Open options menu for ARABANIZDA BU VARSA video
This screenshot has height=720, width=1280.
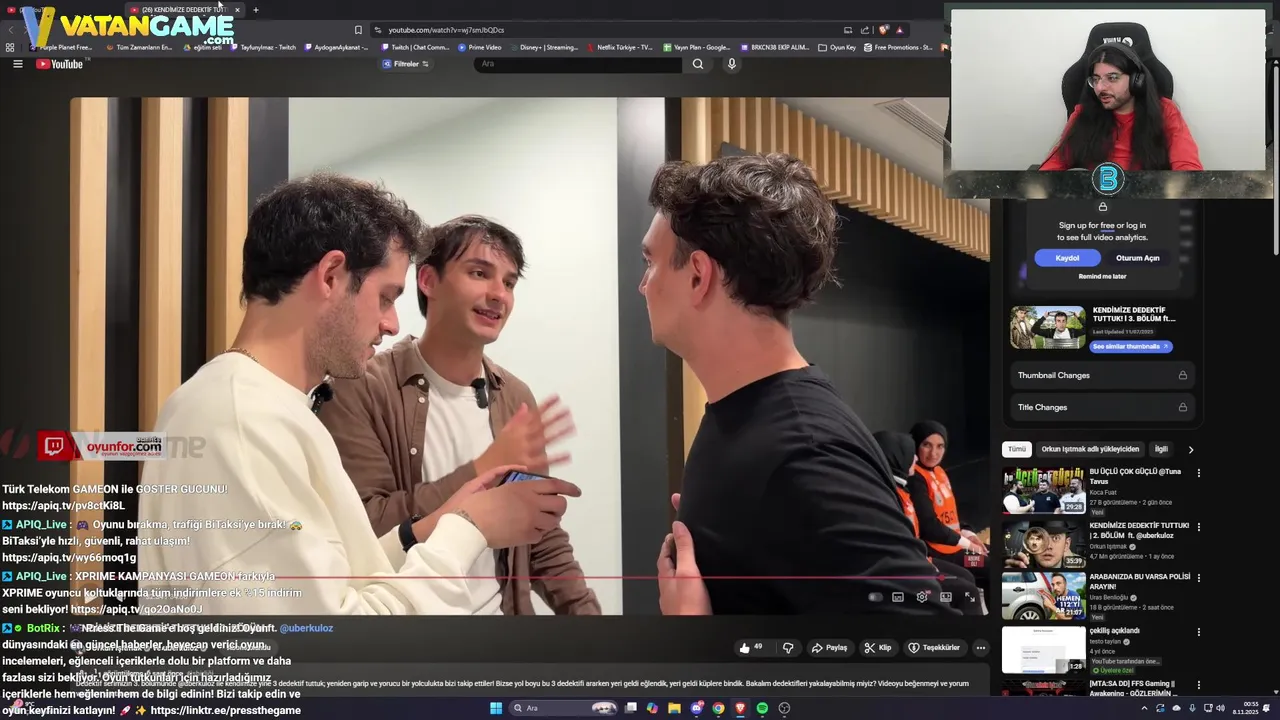[1198, 579]
